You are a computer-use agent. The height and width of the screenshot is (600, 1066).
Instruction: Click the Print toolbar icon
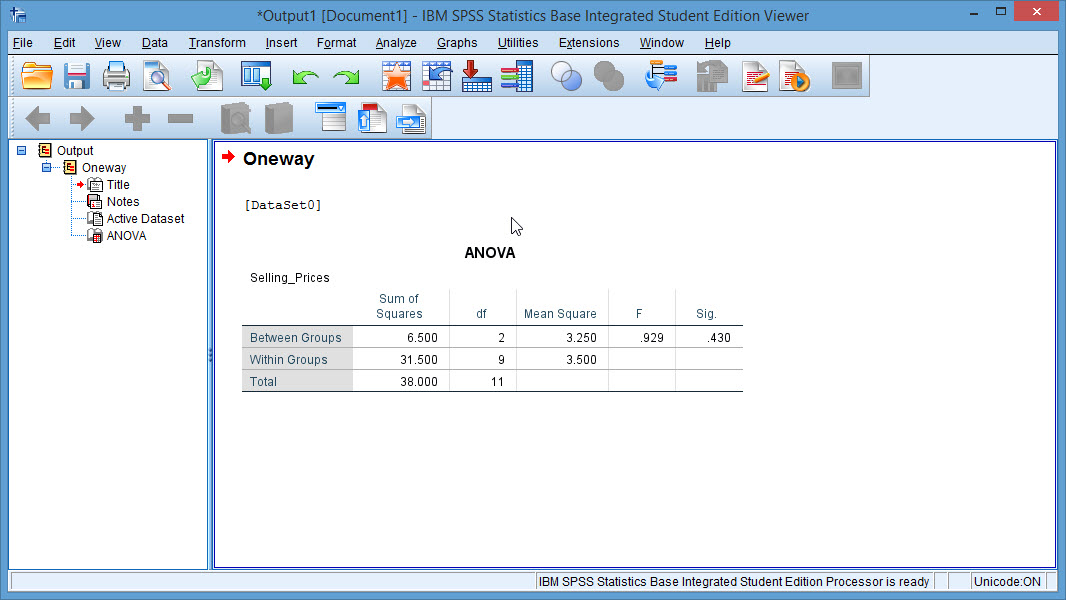[x=116, y=76]
